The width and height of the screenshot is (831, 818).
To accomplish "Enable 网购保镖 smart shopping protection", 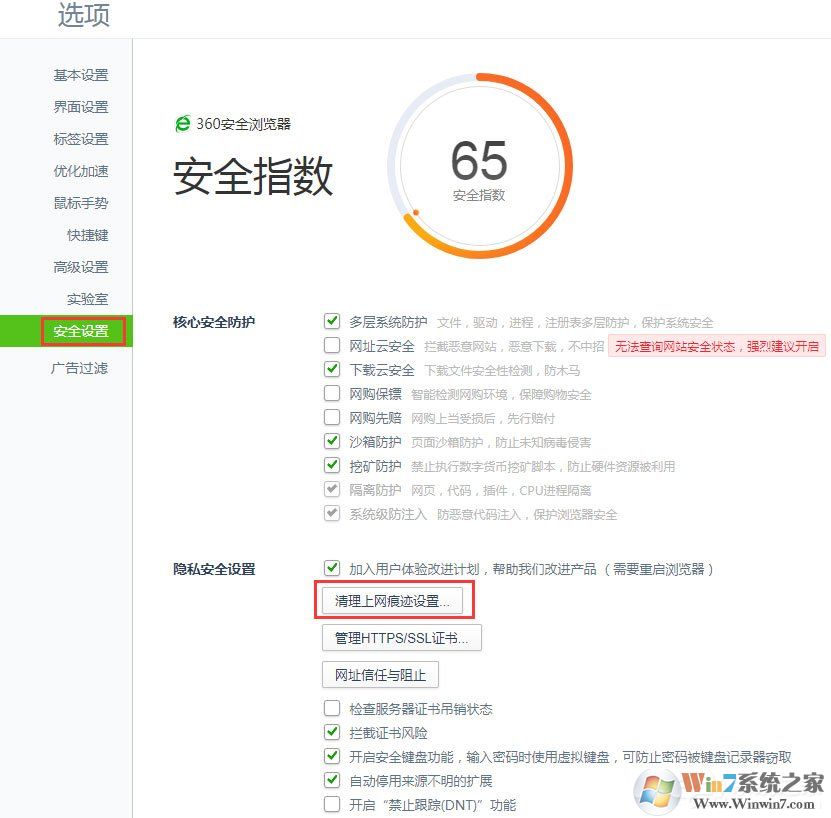I will tap(331, 393).
